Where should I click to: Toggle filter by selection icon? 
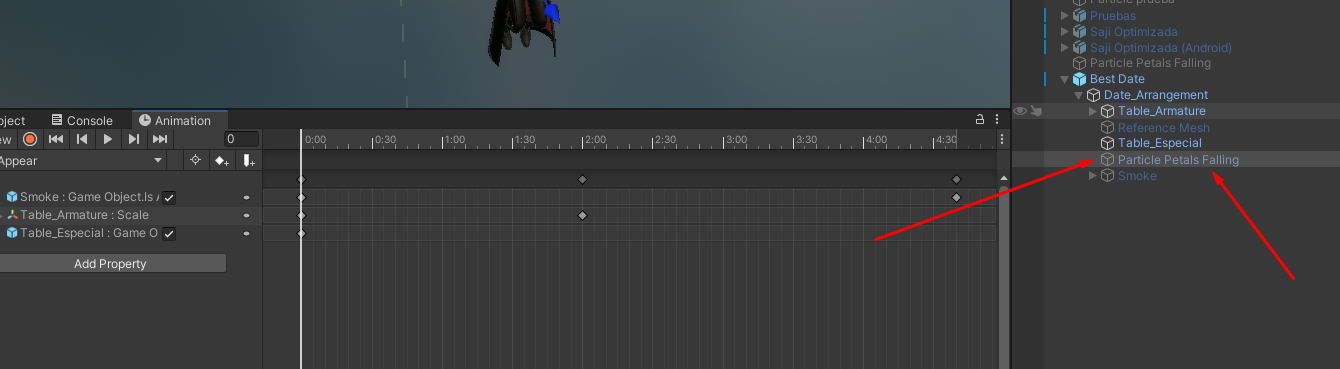pos(195,160)
